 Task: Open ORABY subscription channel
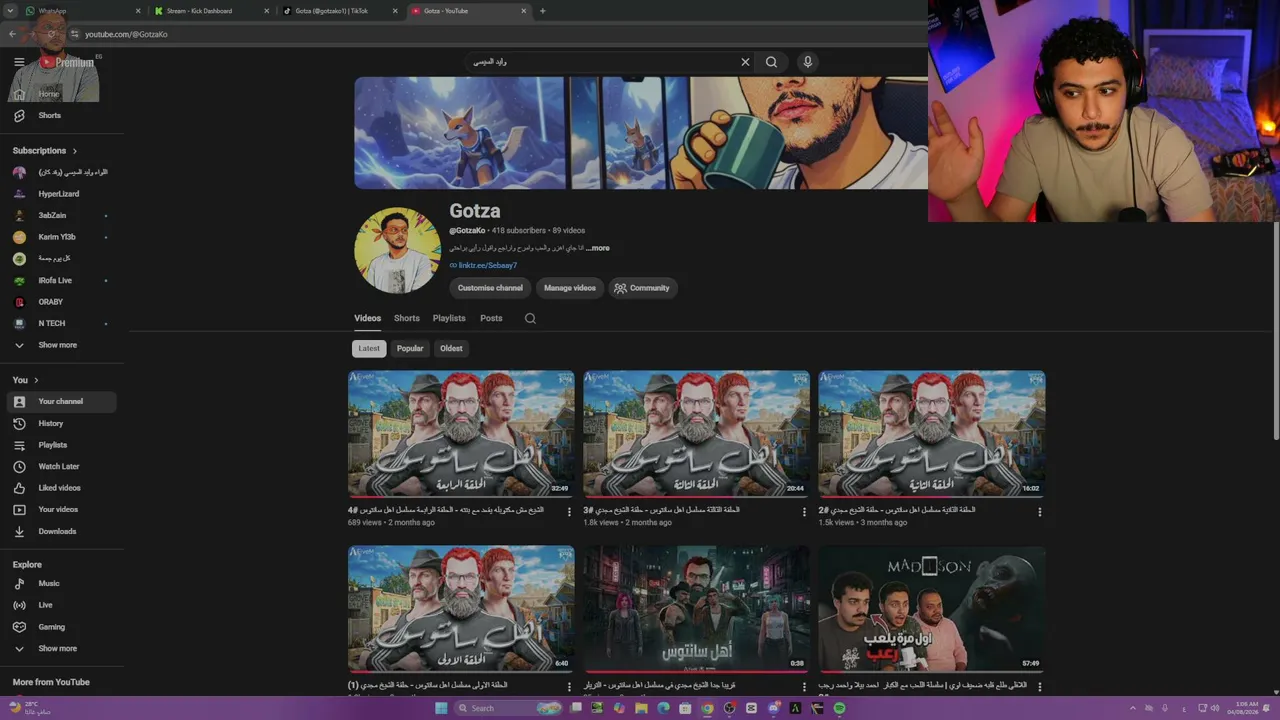62,302
